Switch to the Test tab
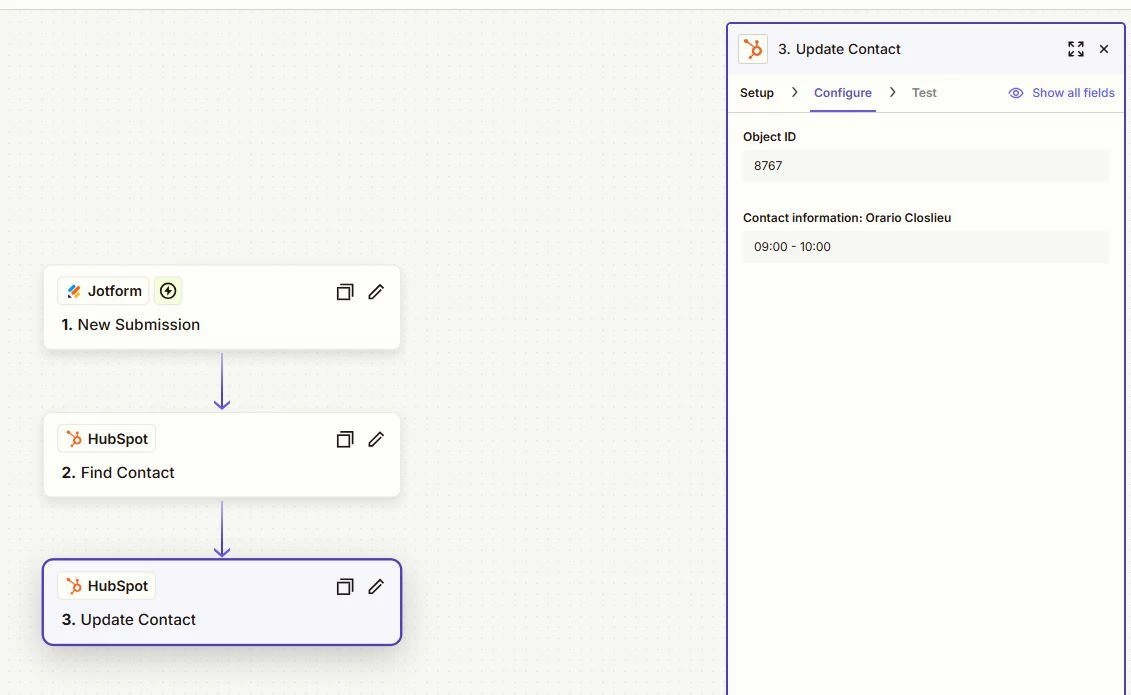 (924, 93)
